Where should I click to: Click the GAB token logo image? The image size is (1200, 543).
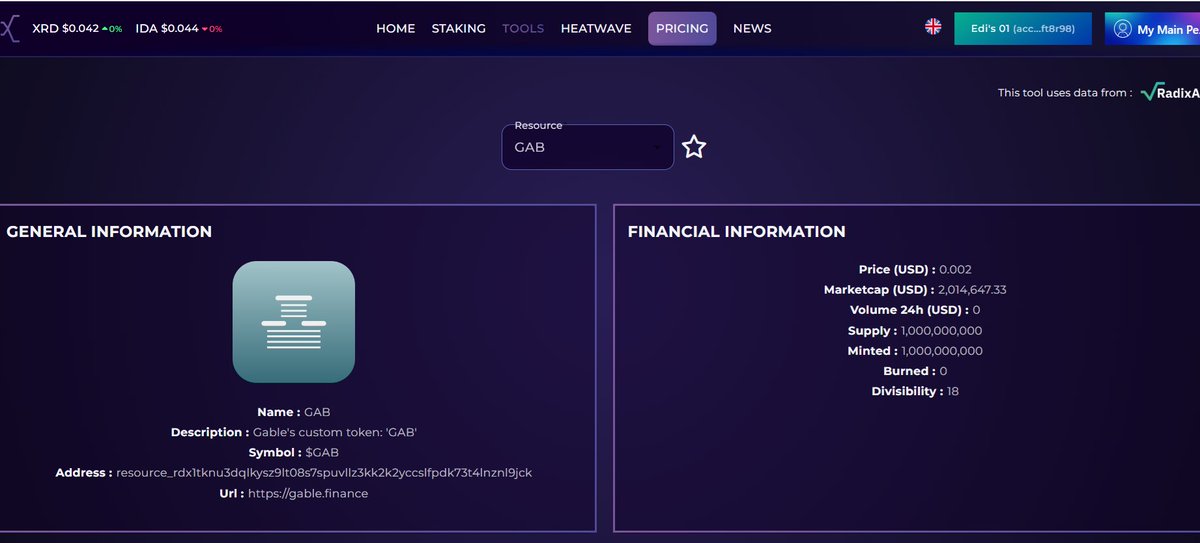[x=294, y=321]
